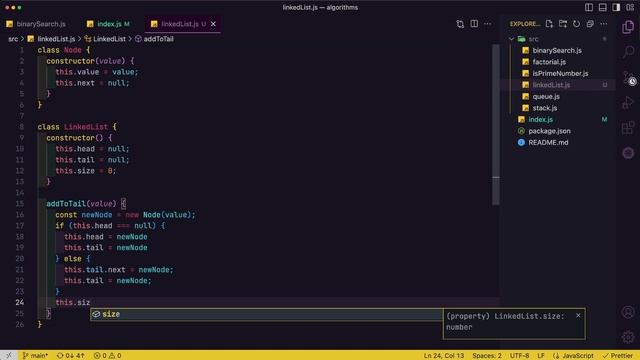Viewport: 640px width, 360px height.
Task: Open the round extension icon below Extensions
Action: [628, 153]
